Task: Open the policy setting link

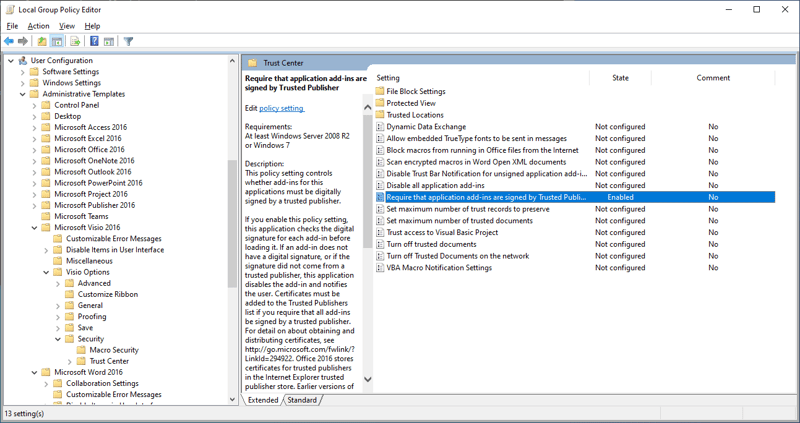Action: tap(282, 108)
